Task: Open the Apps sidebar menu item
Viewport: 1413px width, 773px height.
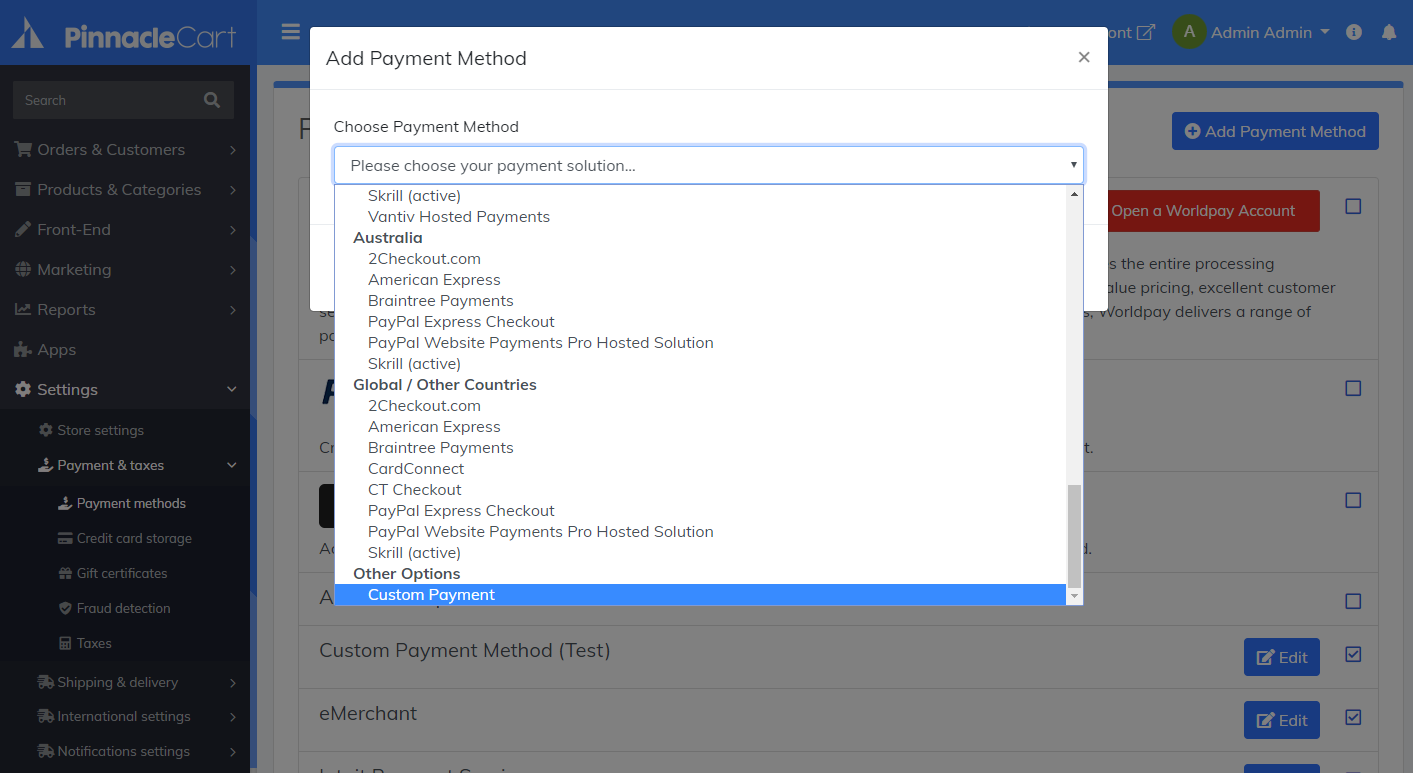Action: pyautogui.click(x=125, y=349)
